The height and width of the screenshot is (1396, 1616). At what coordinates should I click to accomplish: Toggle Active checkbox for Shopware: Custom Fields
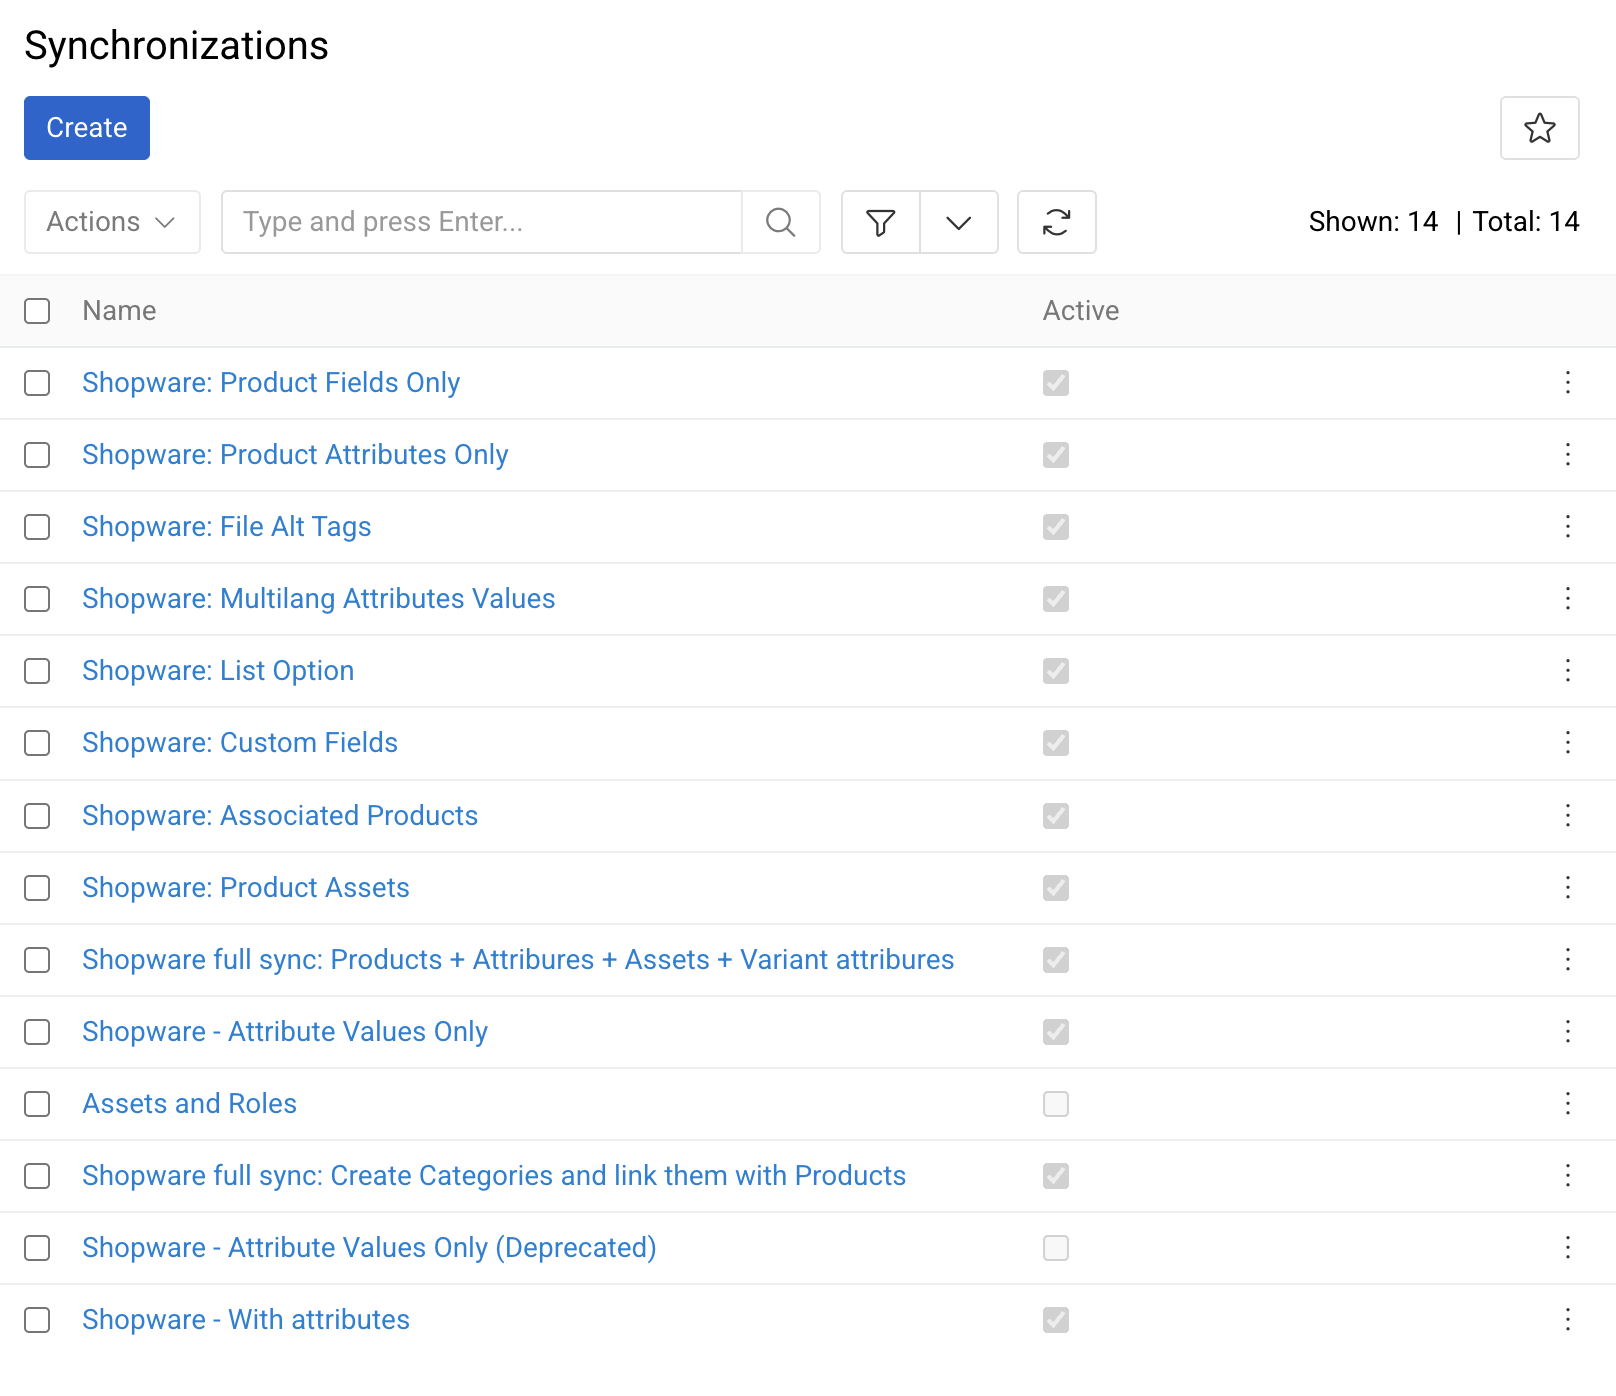click(1056, 743)
